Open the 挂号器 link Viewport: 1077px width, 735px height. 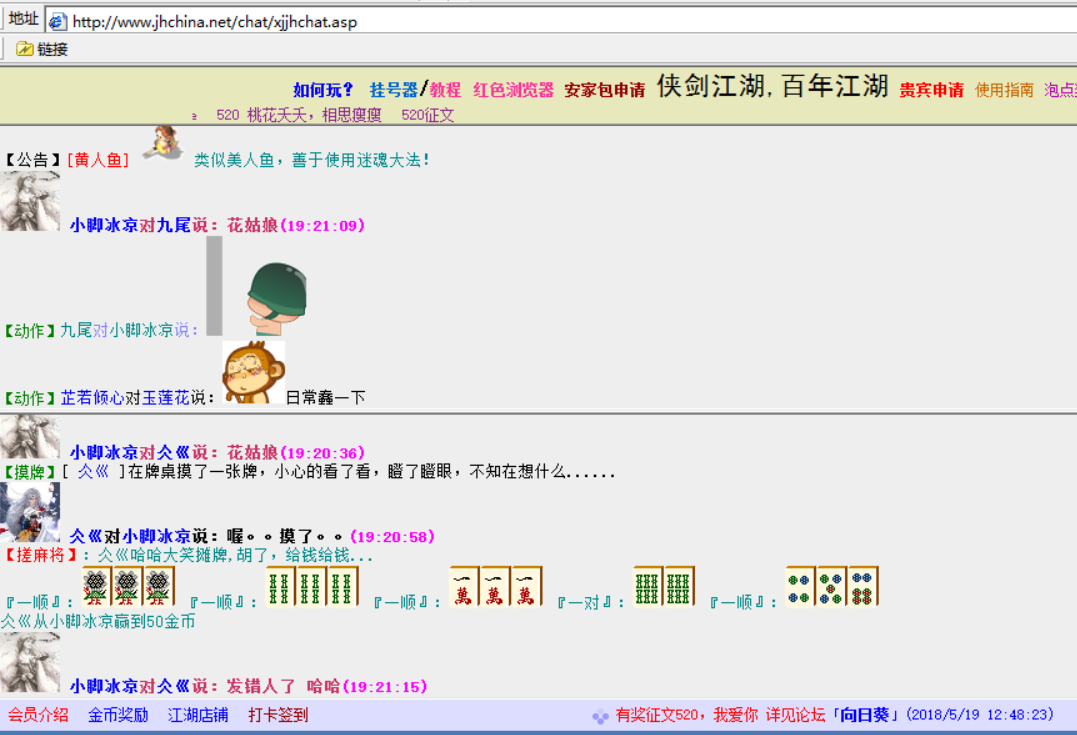click(x=394, y=90)
